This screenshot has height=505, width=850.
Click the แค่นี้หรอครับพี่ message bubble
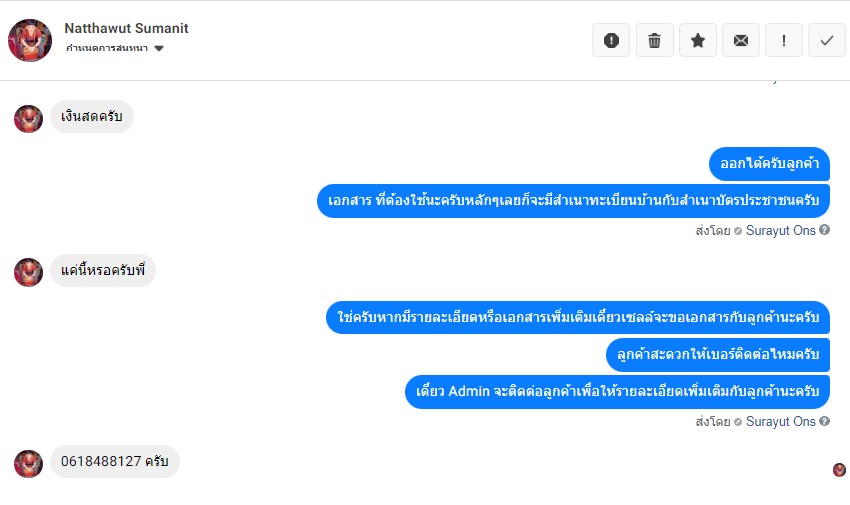pos(103,270)
